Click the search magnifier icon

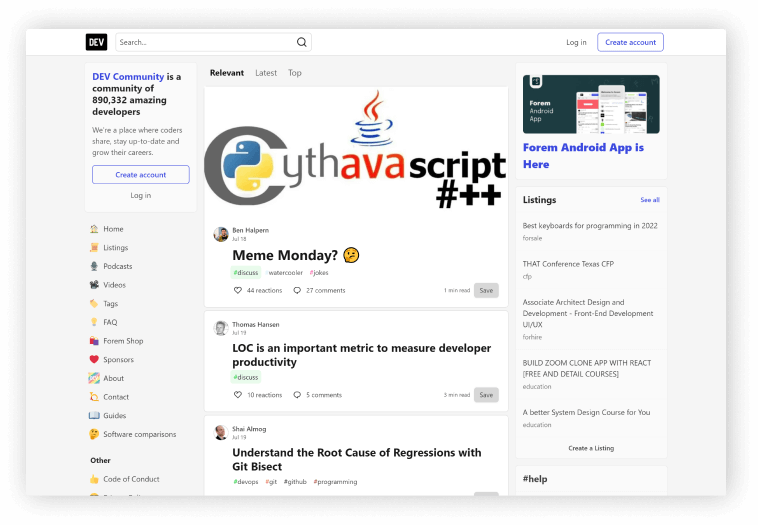click(302, 42)
